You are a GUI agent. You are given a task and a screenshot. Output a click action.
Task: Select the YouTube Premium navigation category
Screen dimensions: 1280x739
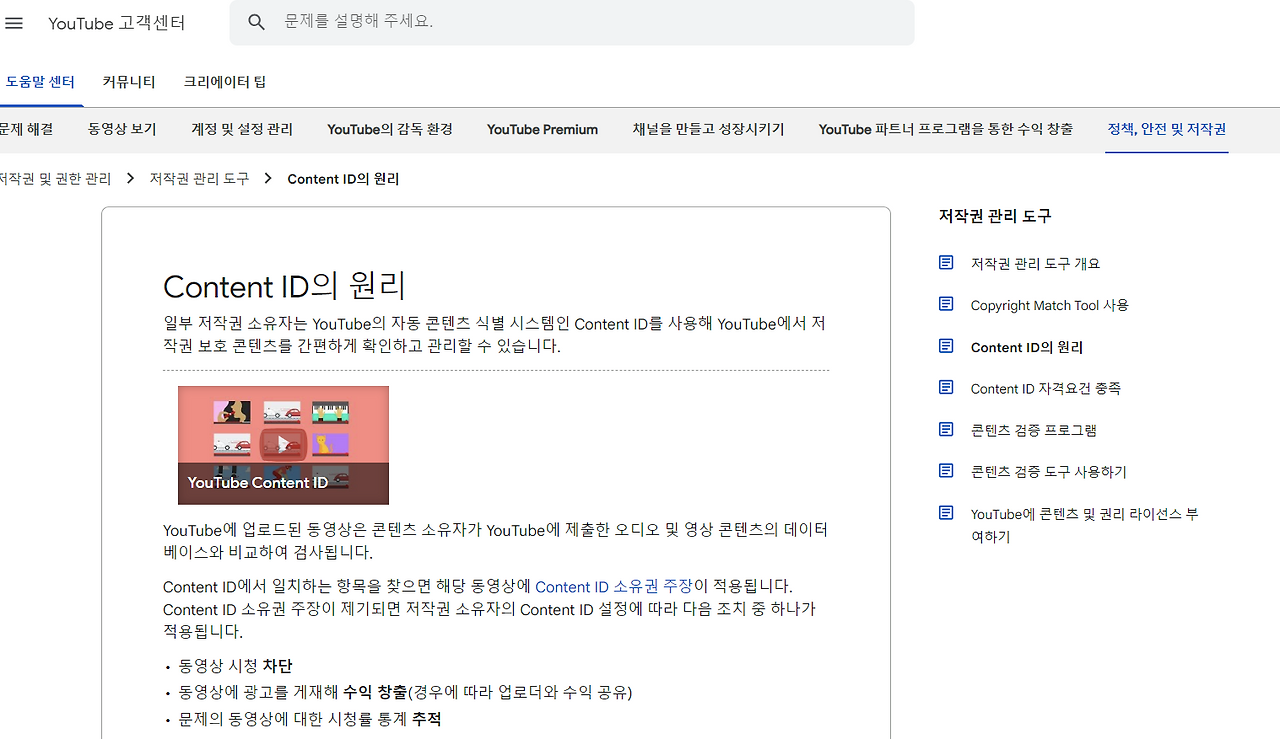[x=541, y=129]
